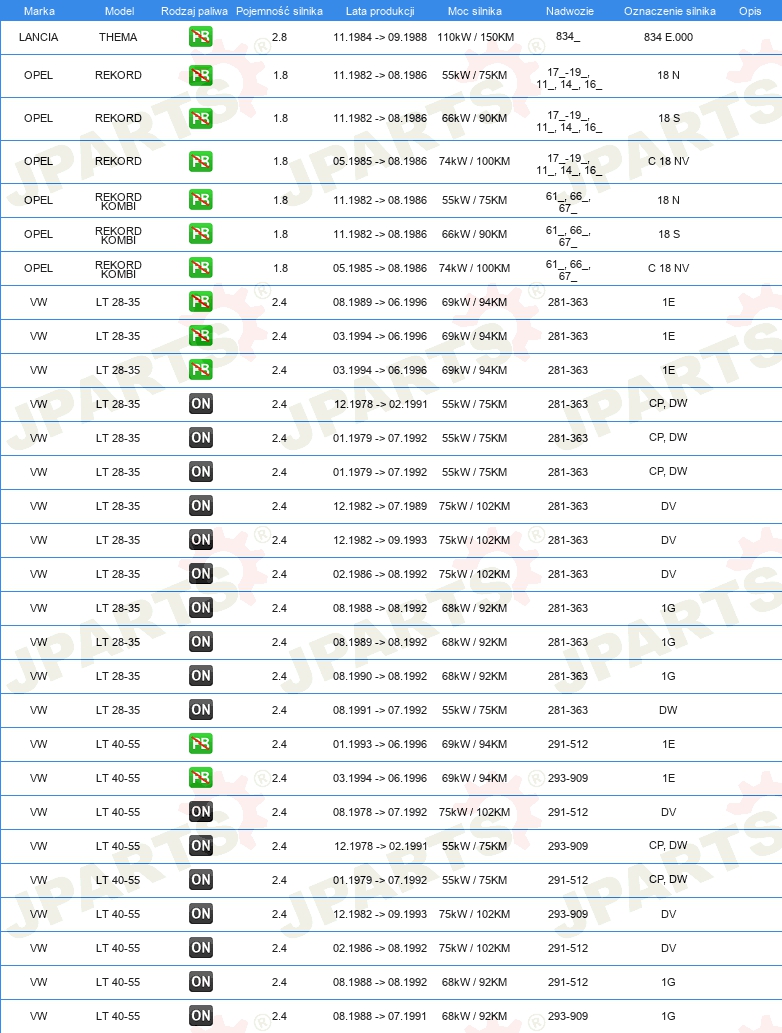
Task: Click petrol icon for REKORD KOMBI 18 S row
Action: (201, 234)
